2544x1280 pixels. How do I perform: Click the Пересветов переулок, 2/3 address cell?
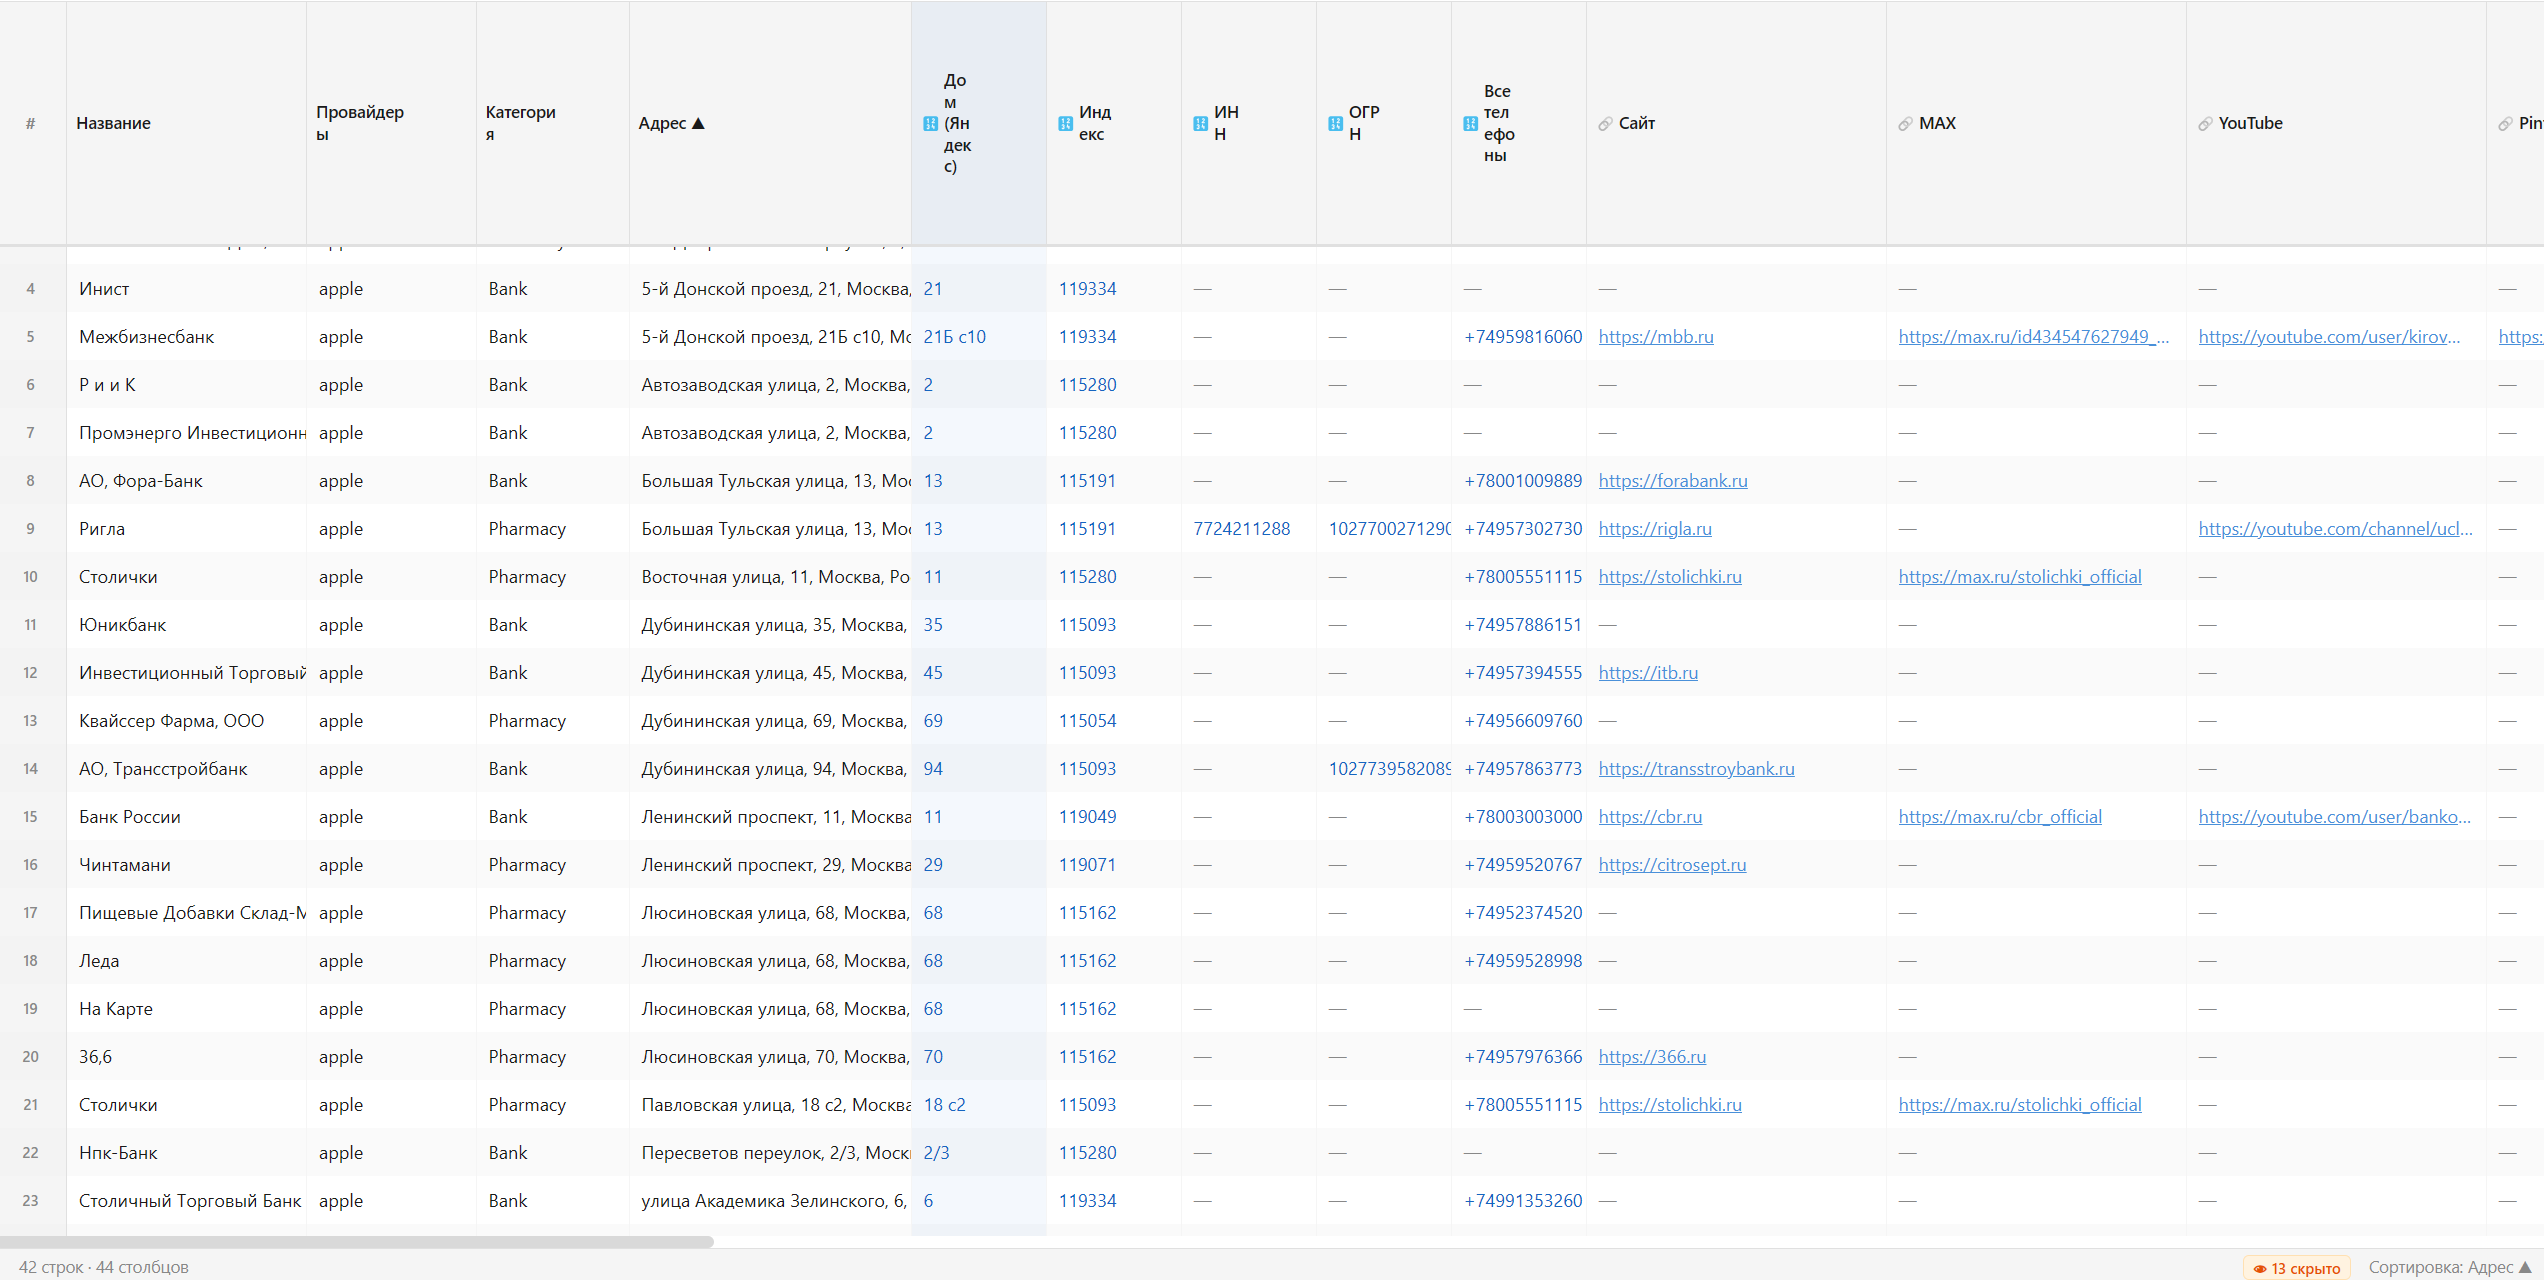[770, 1153]
